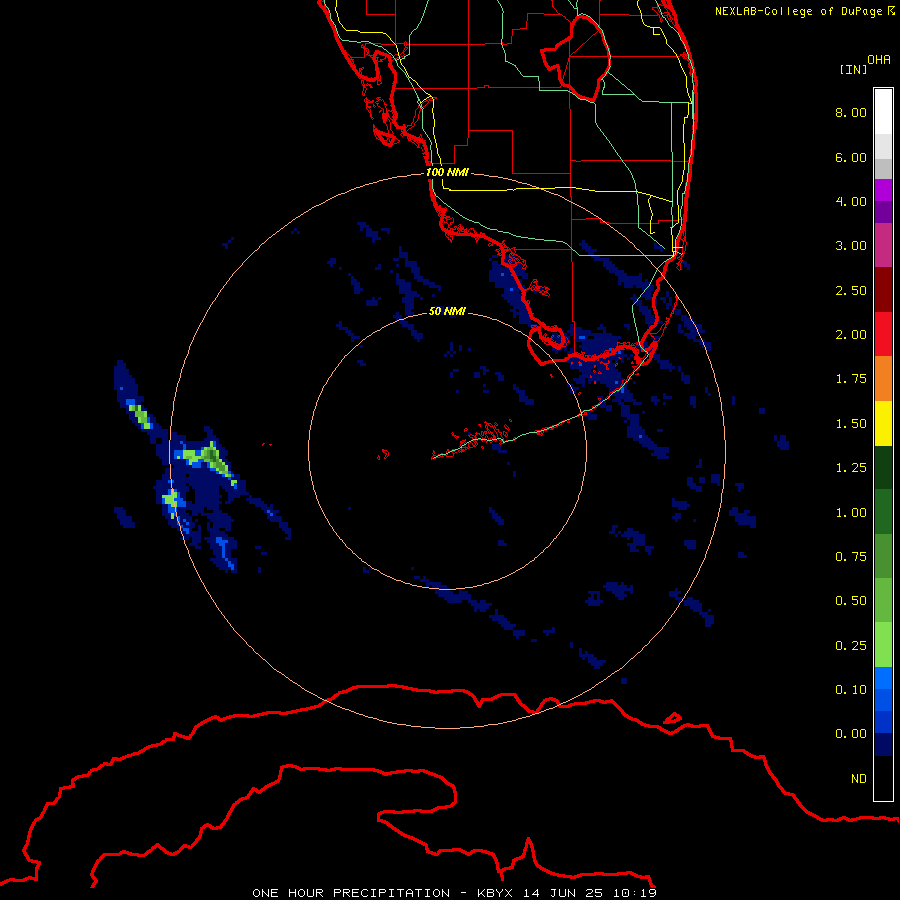This screenshot has height=900, width=900.
Task: Select the dark red 2.50 legend color
Action: [883, 290]
